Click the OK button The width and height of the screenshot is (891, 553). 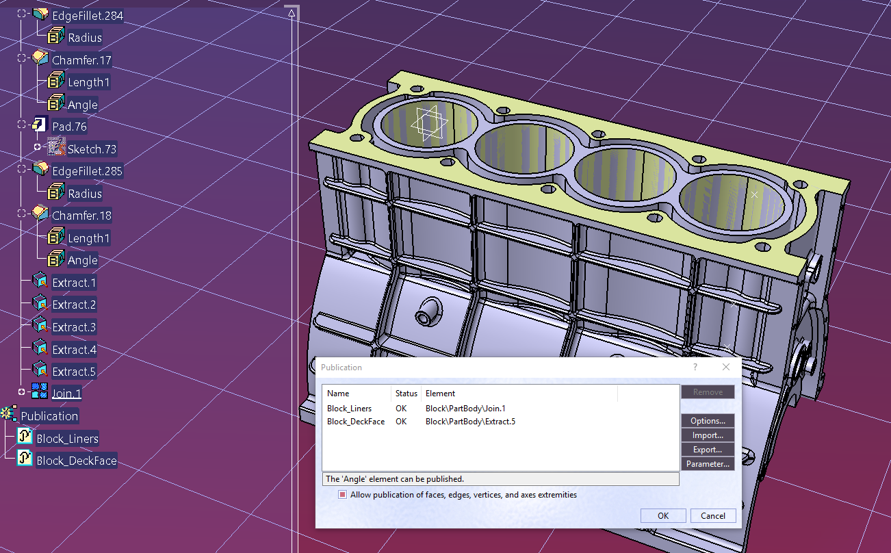[x=662, y=516]
